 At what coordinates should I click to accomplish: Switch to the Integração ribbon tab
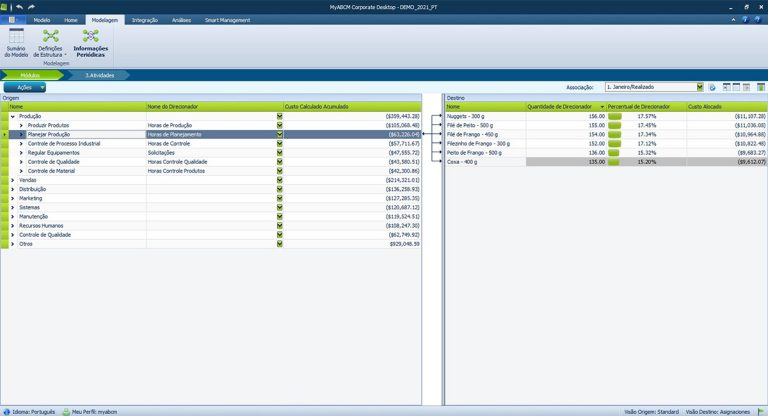coord(145,19)
